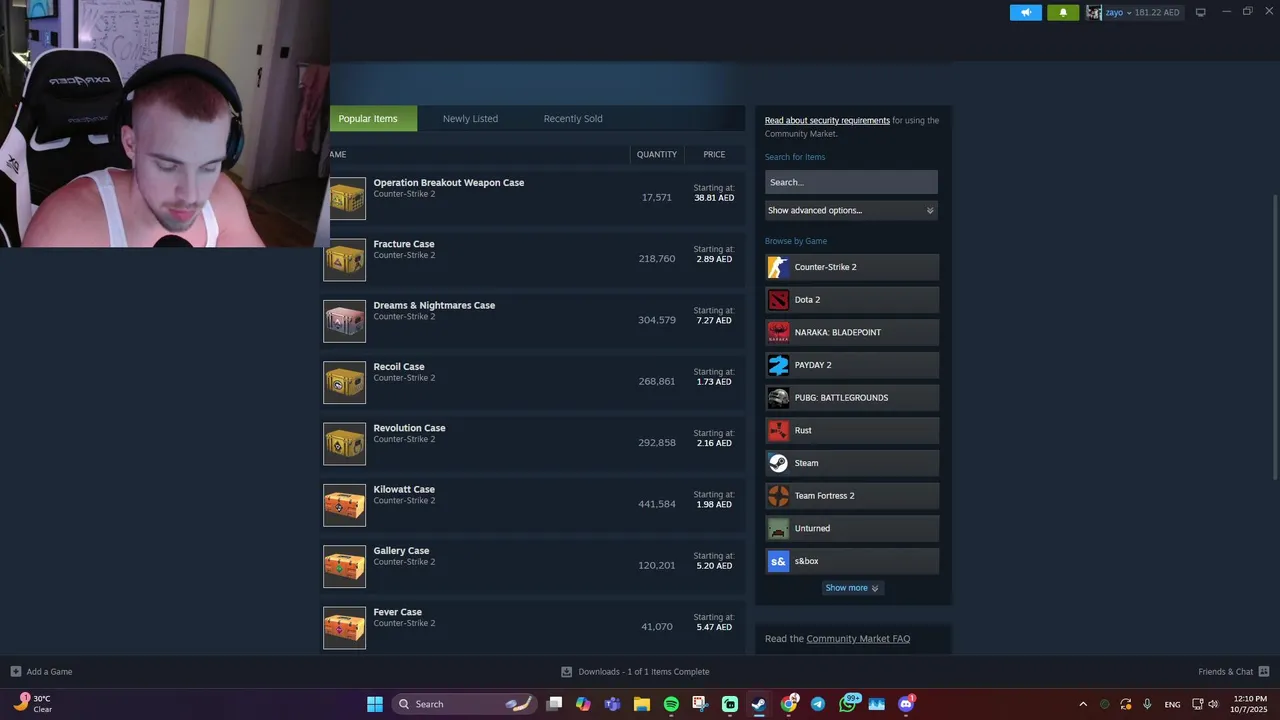
Task: Open WhatsApp from taskbar
Action: click(x=848, y=704)
